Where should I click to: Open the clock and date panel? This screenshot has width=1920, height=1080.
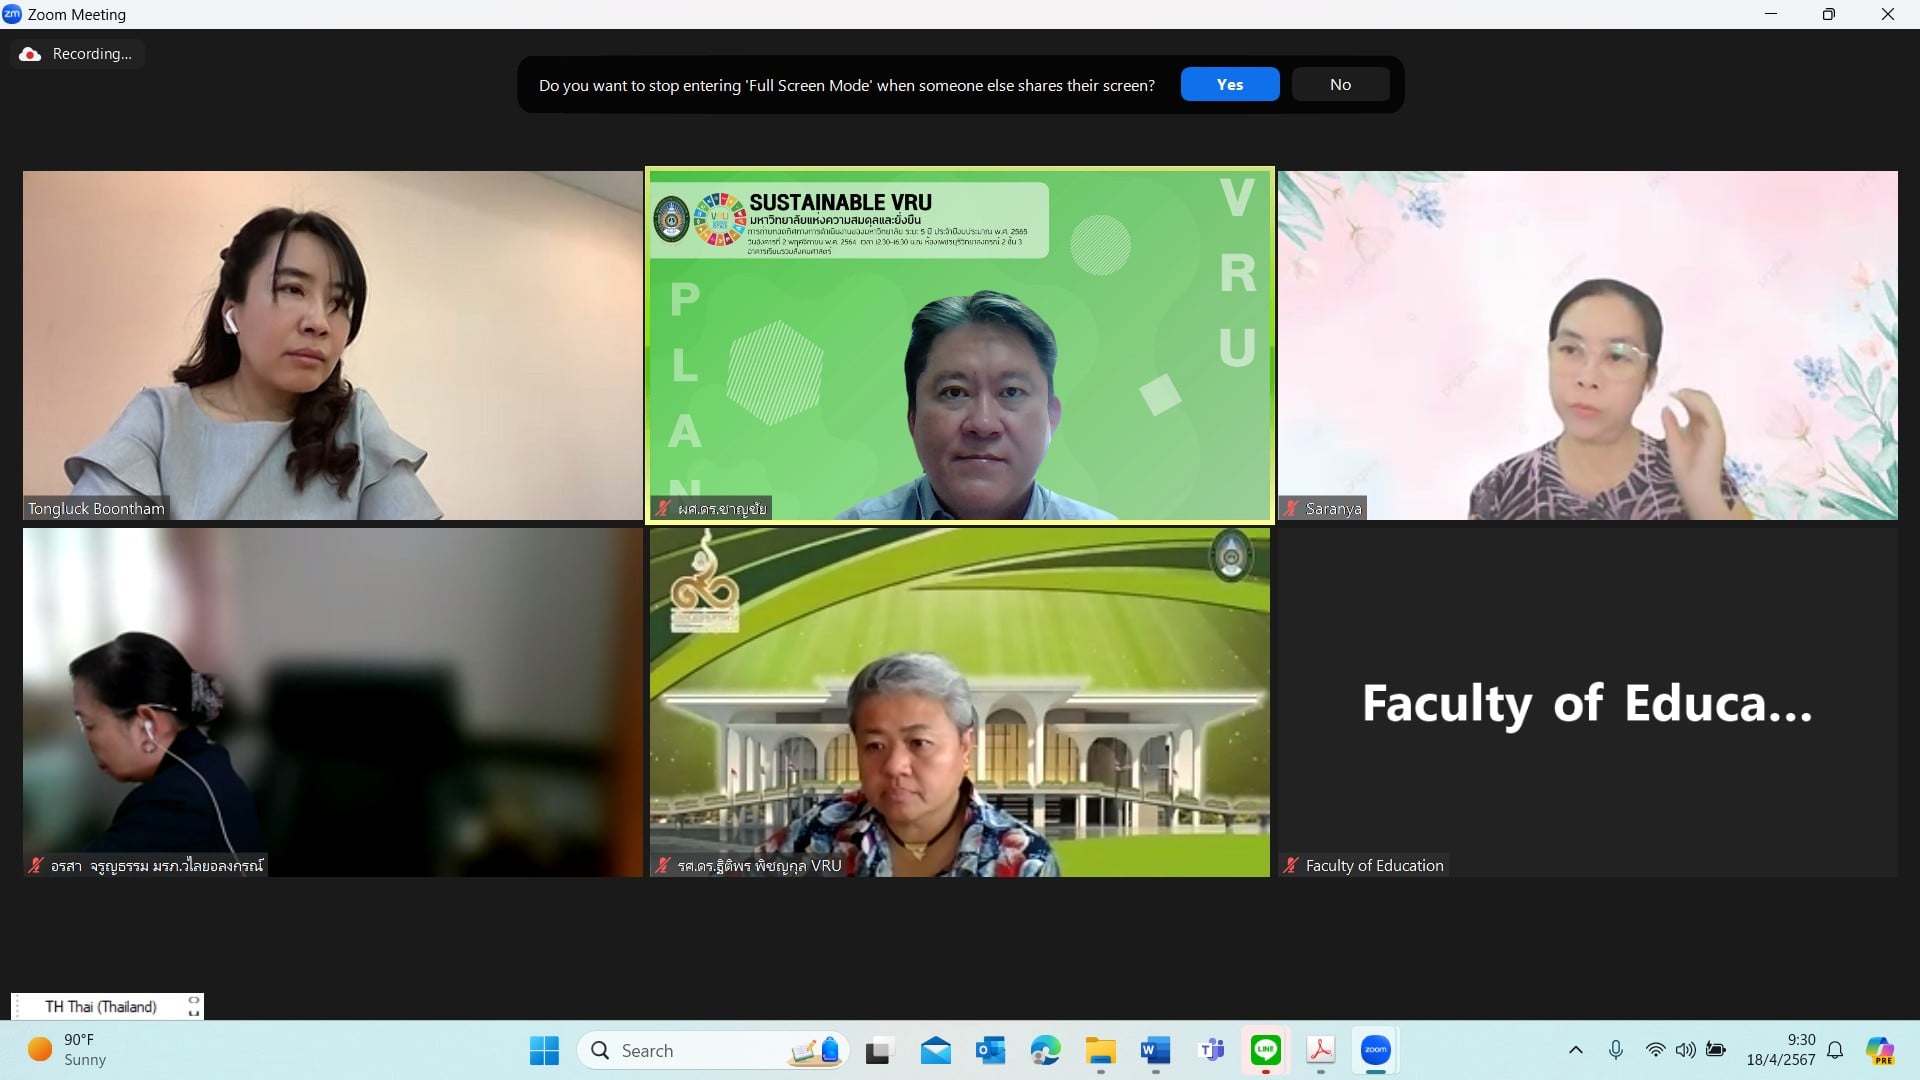tap(1780, 1050)
